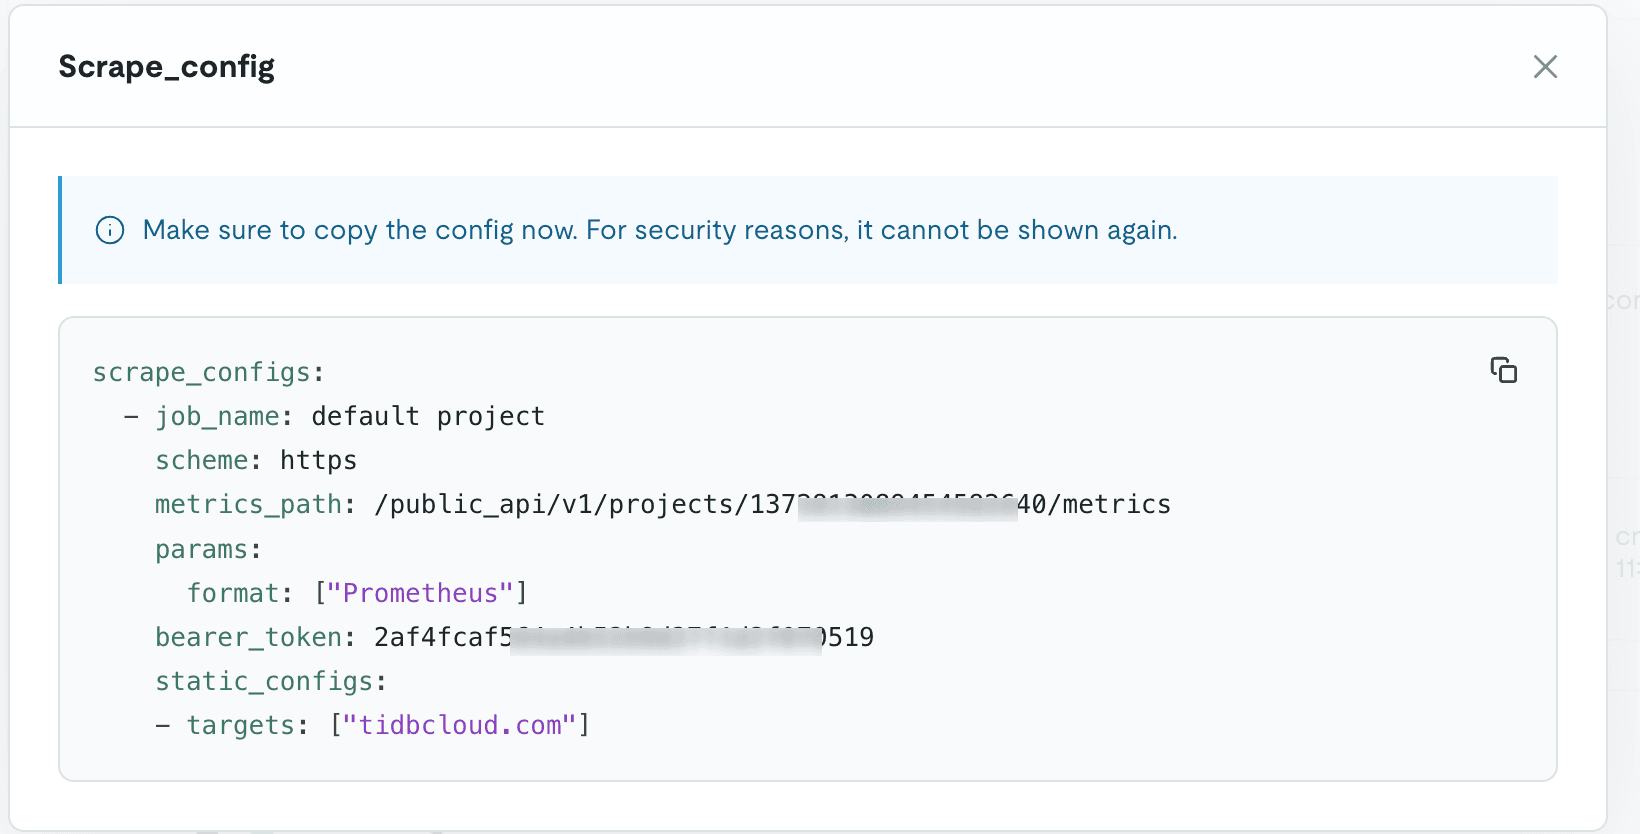This screenshot has width=1640, height=834.
Task: Click the job_name key
Action: tap(217, 416)
